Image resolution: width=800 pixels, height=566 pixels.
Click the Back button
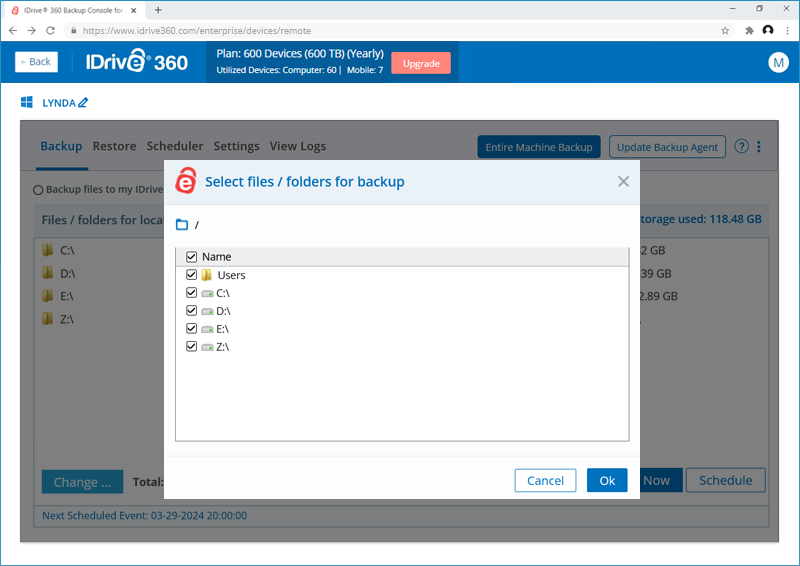(36, 62)
